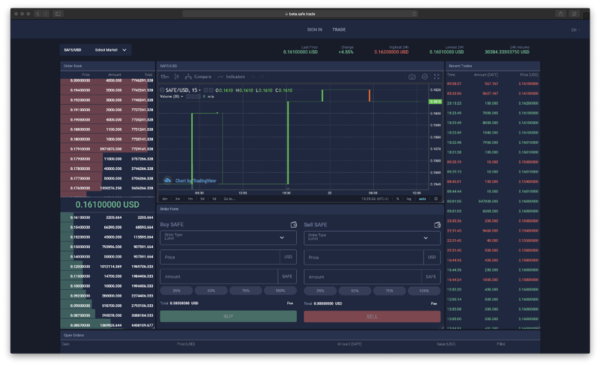
Task: Expand the Sell order type dropdown
Action: (x=372, y=238)
